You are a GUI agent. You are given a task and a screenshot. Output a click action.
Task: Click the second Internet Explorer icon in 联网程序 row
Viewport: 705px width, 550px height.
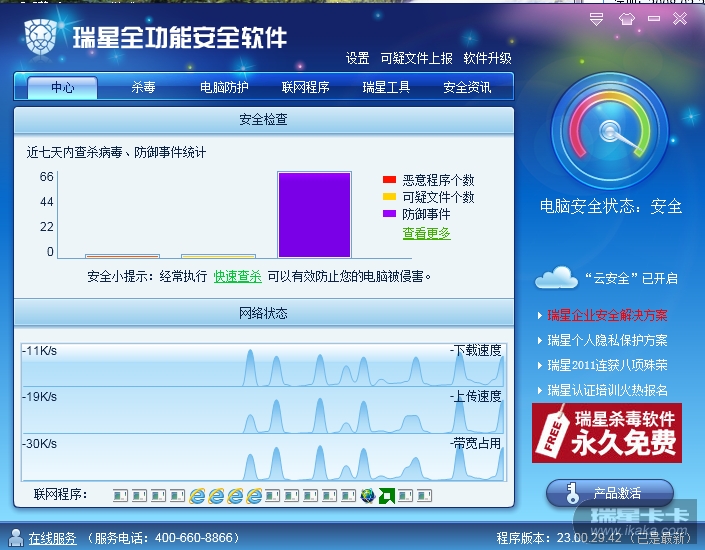216,496
